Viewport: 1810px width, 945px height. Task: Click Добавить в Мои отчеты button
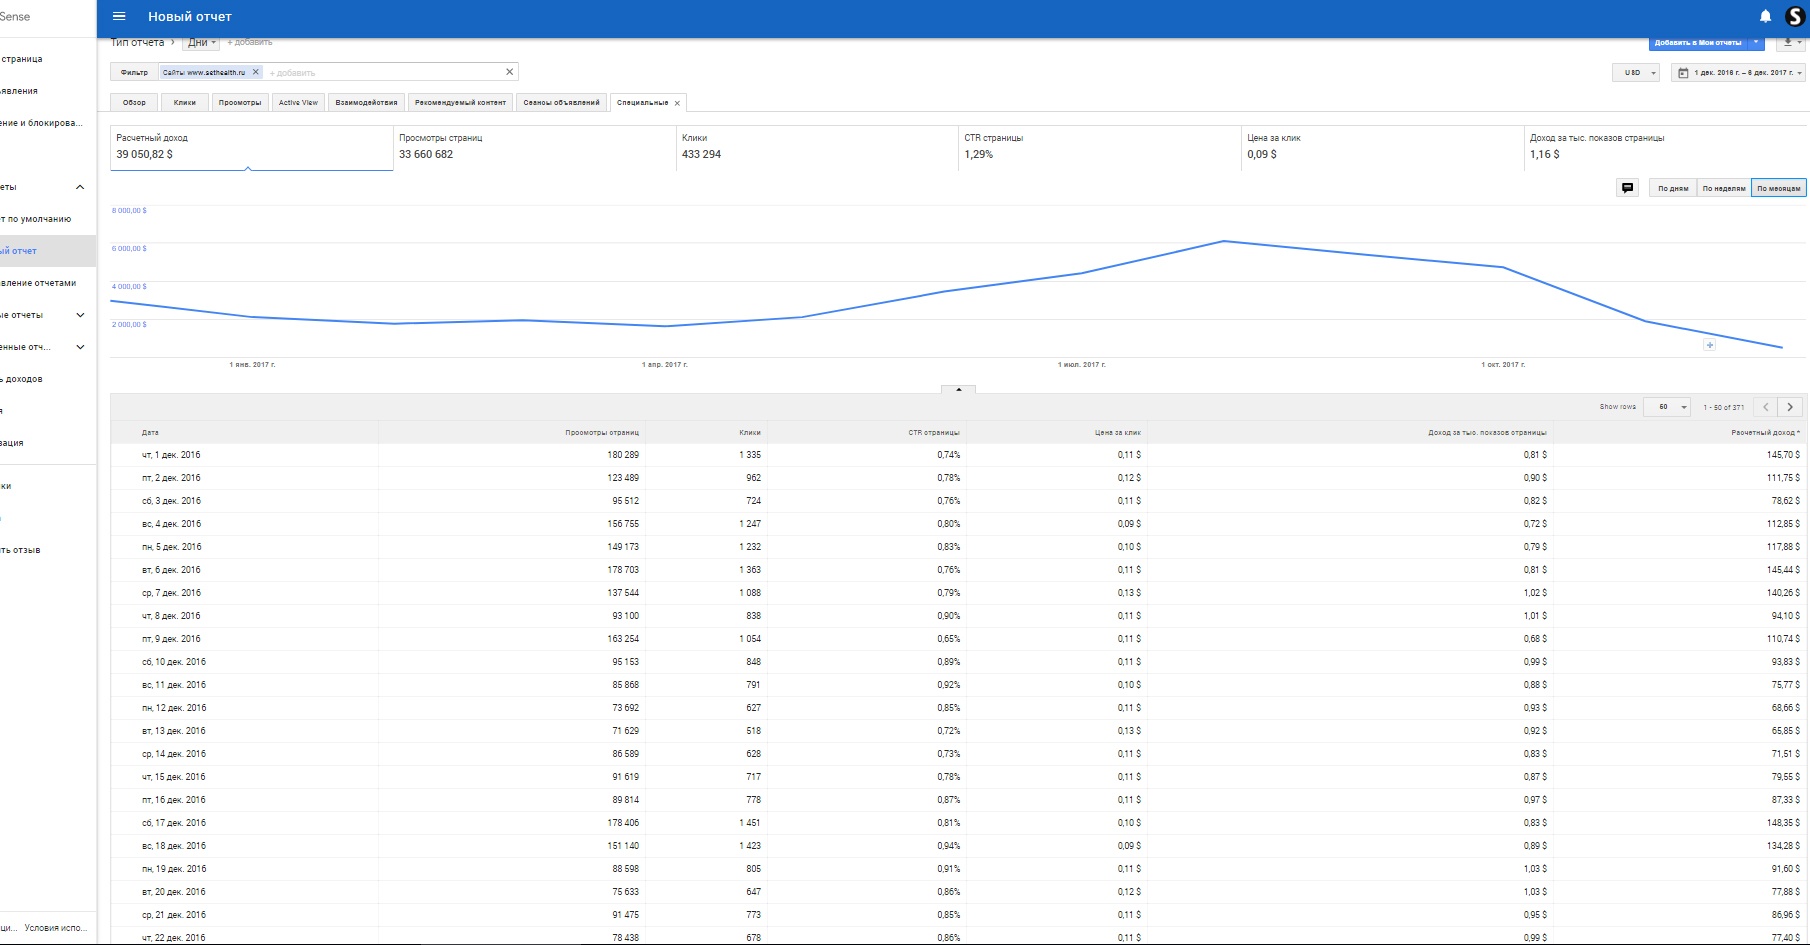(1698, 43)
